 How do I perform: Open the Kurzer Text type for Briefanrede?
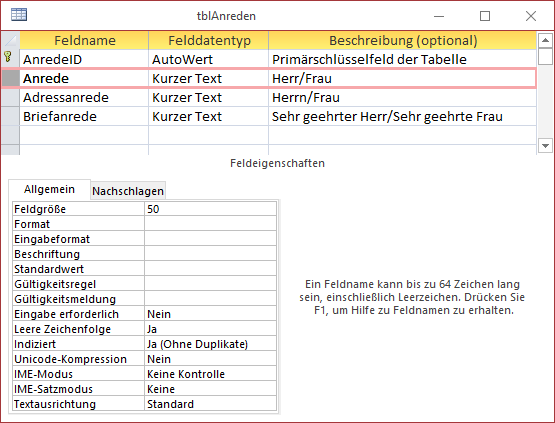(208, 116)
